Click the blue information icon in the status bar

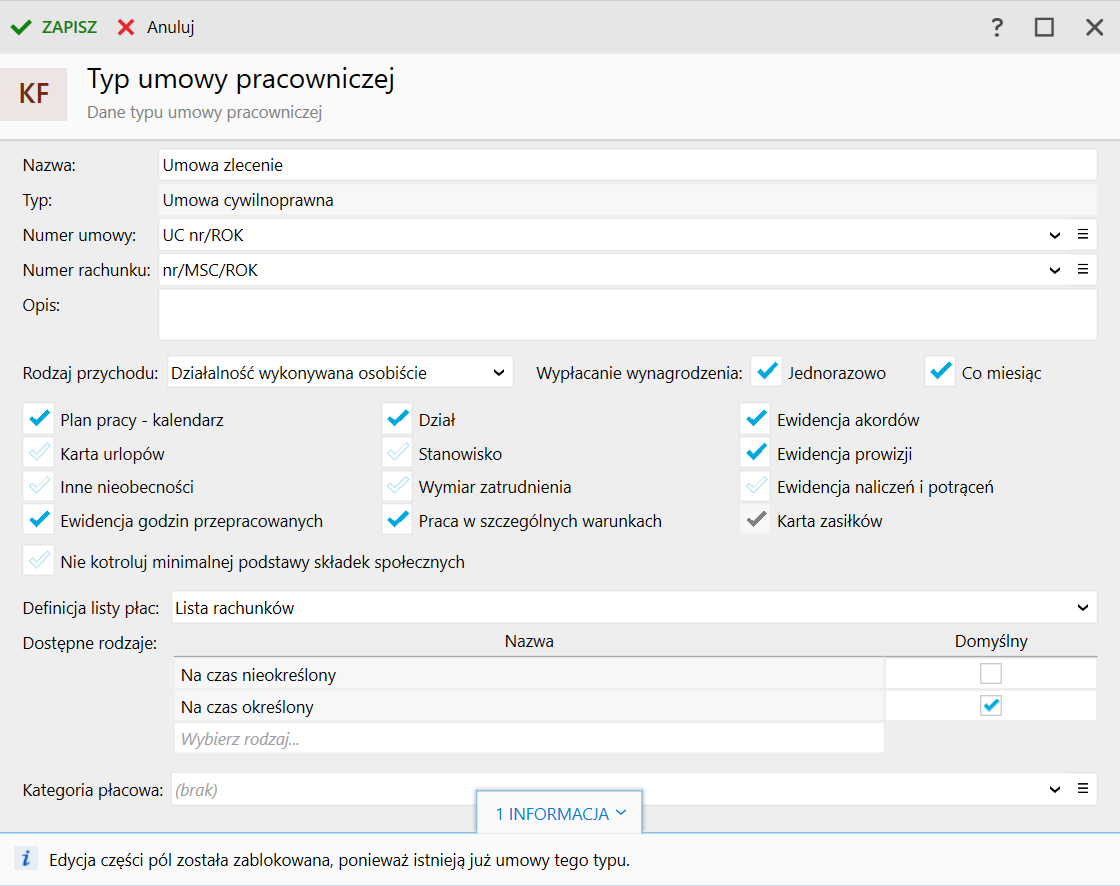coord(27,859)
